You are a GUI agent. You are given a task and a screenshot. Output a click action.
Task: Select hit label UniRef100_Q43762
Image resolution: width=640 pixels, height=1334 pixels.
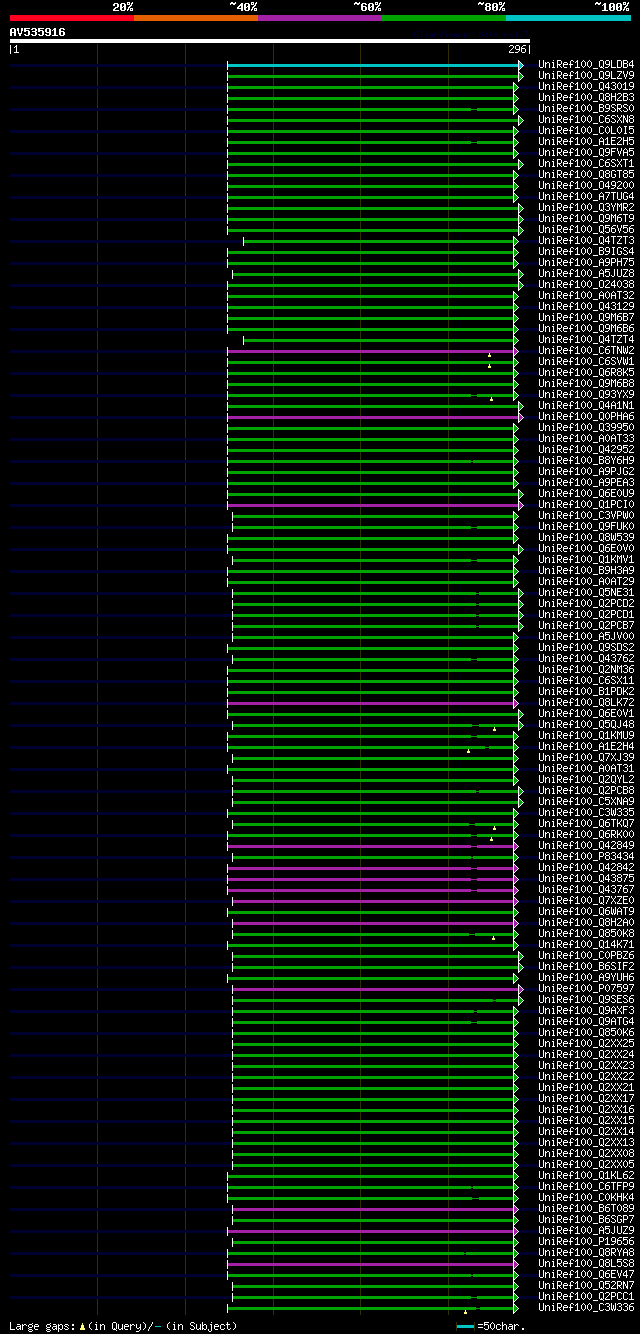pos(586,659)
